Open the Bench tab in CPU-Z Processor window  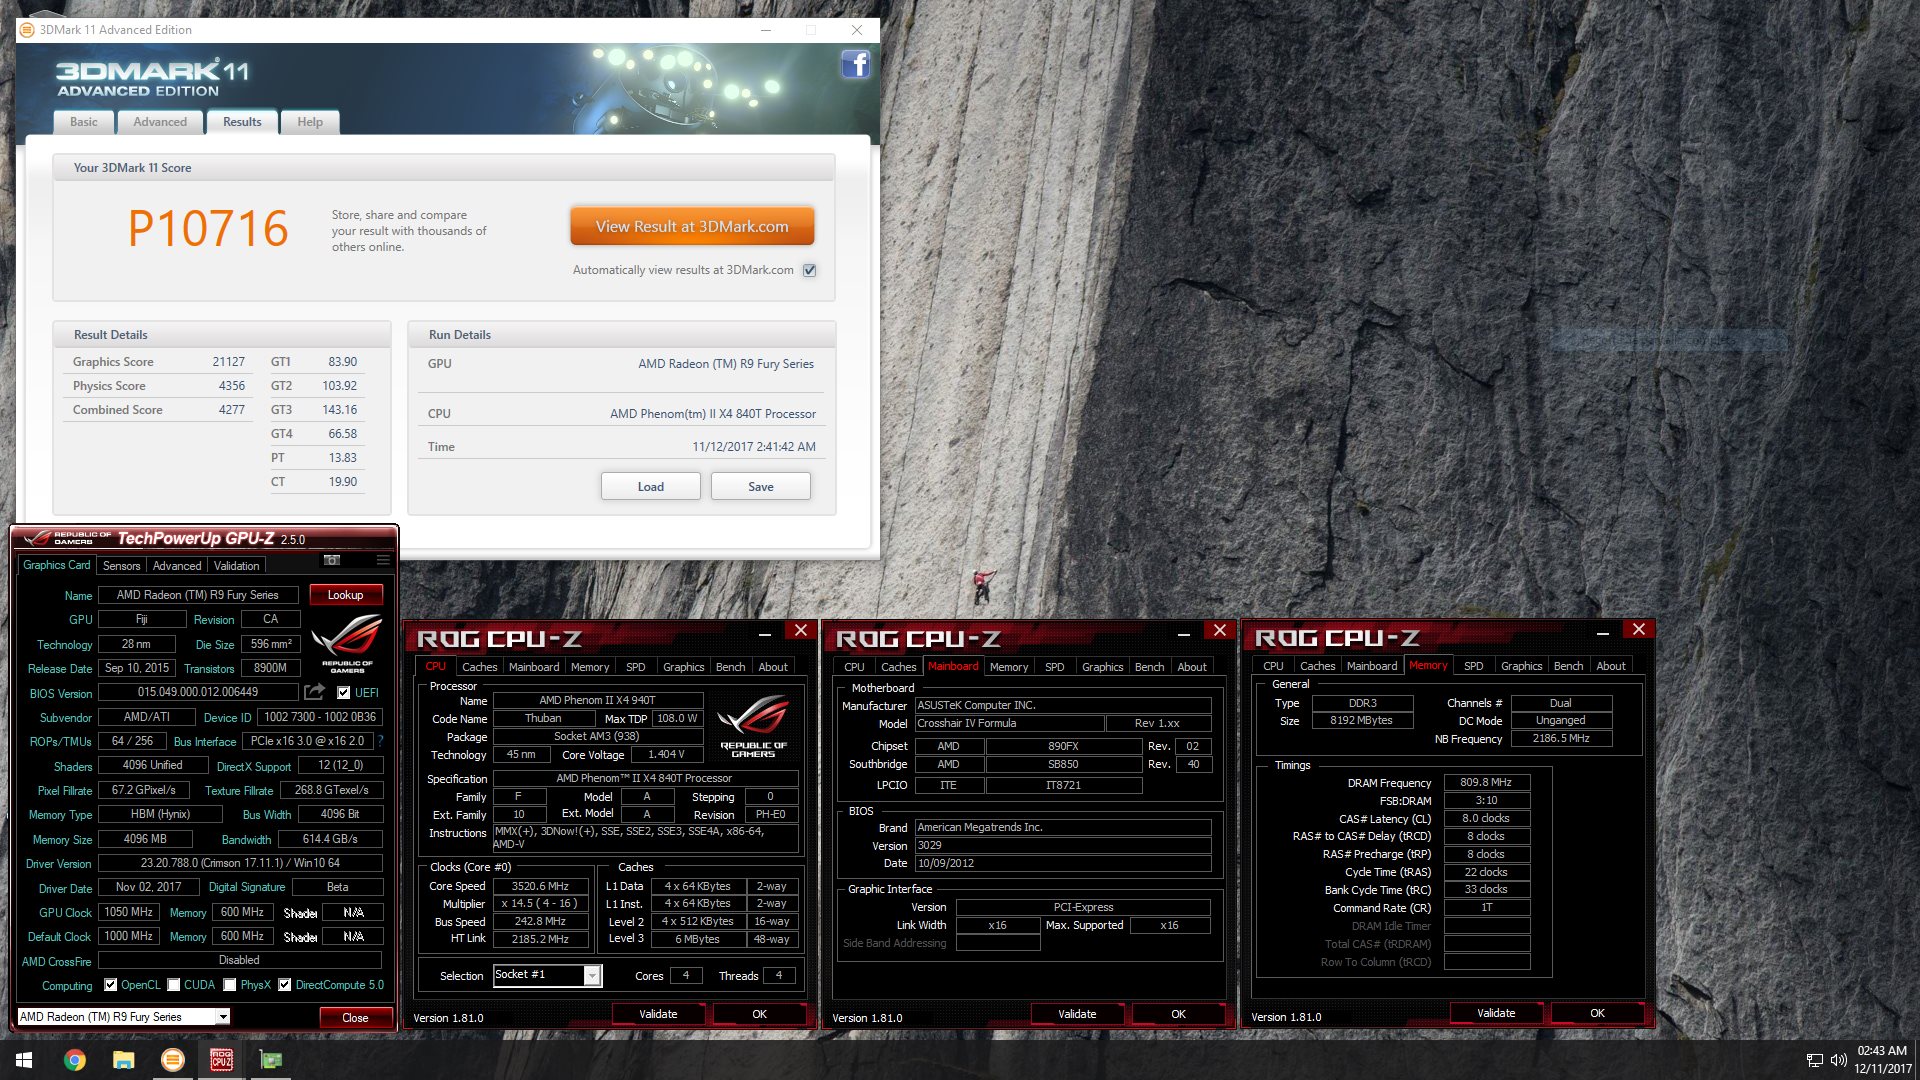(731, 667)
